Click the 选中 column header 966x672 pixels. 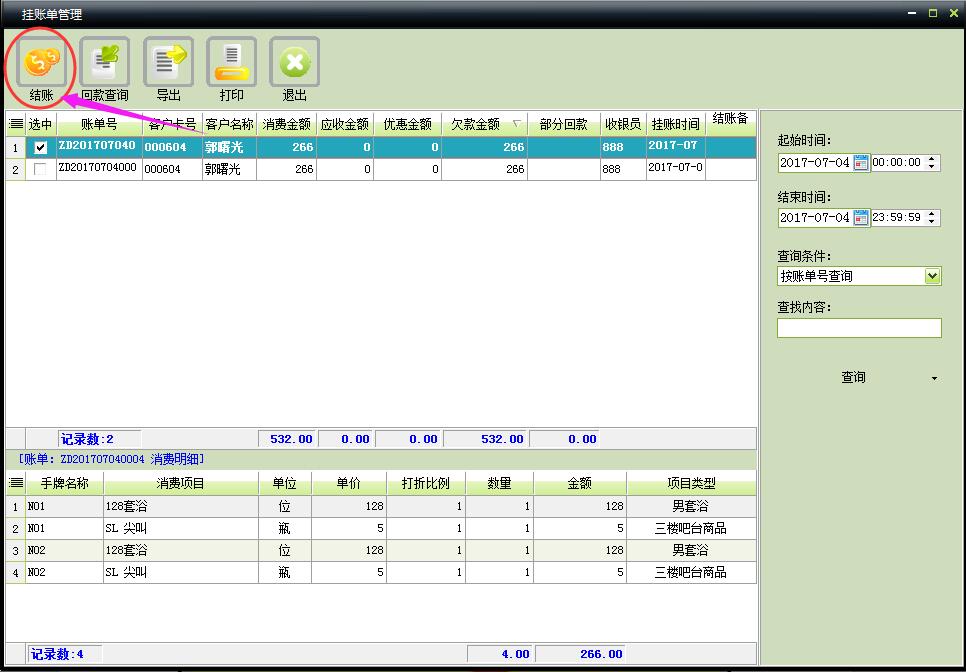41,124
